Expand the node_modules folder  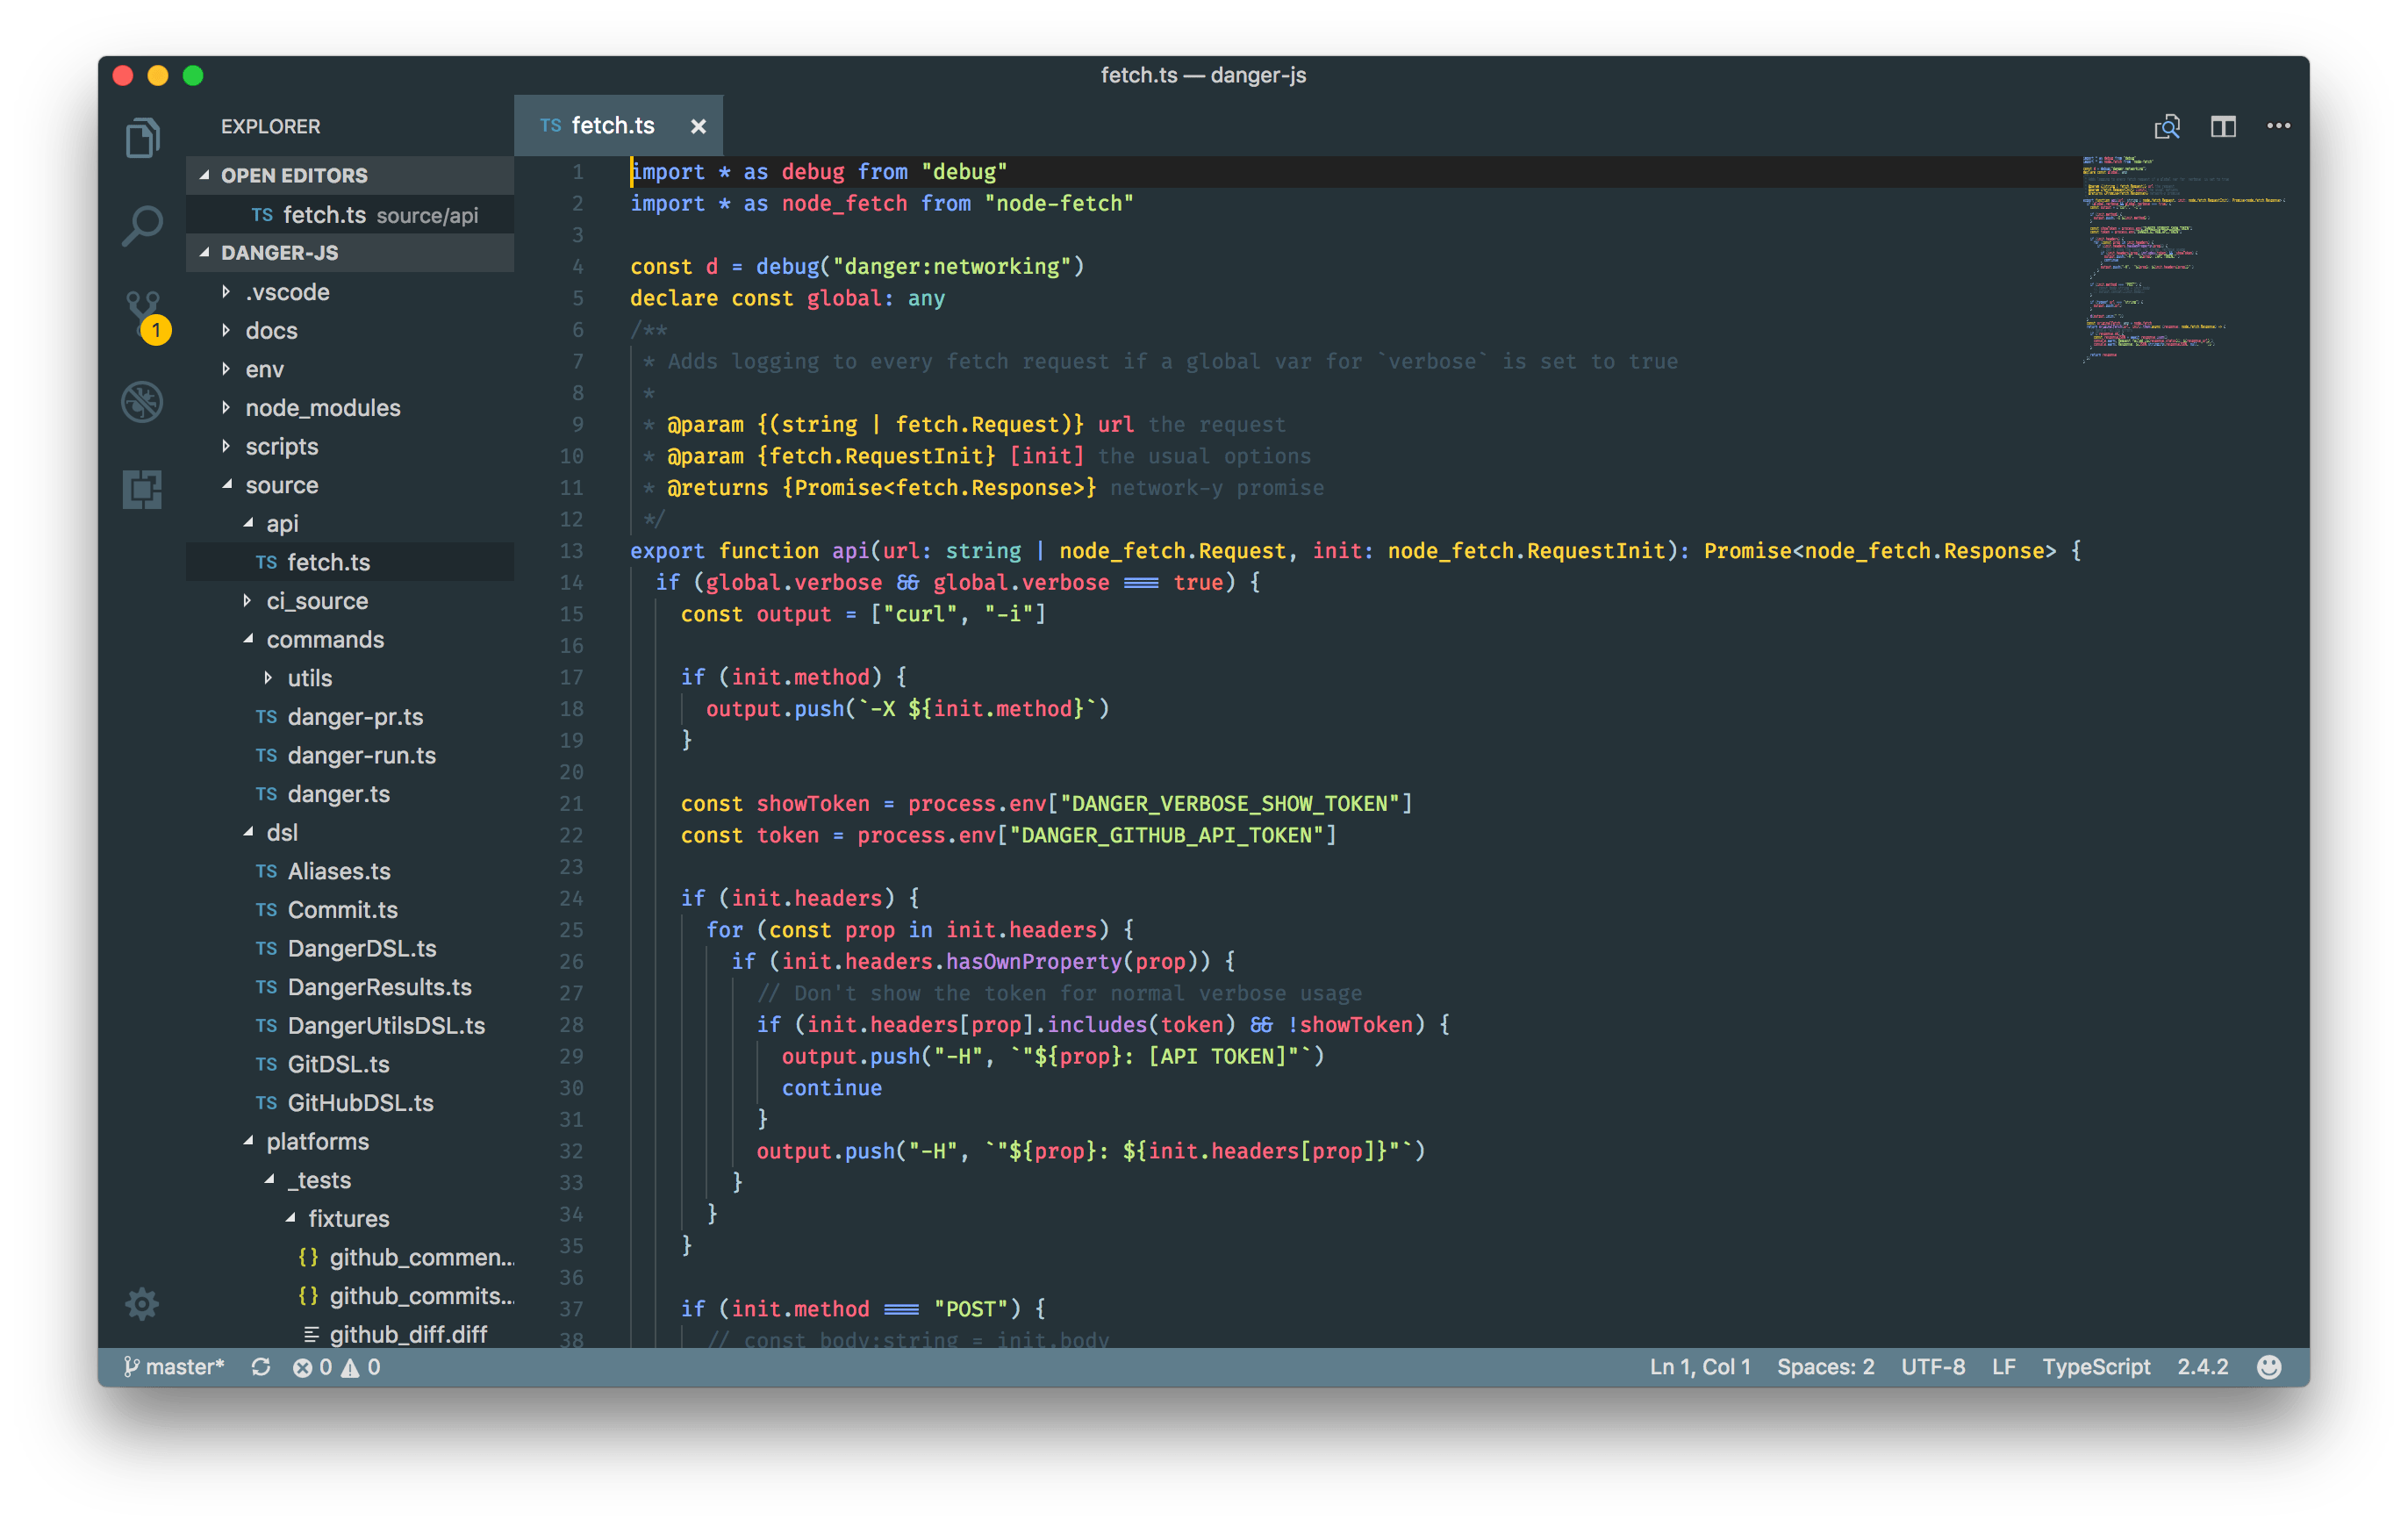pyautogui.click(x=322, y=407)
